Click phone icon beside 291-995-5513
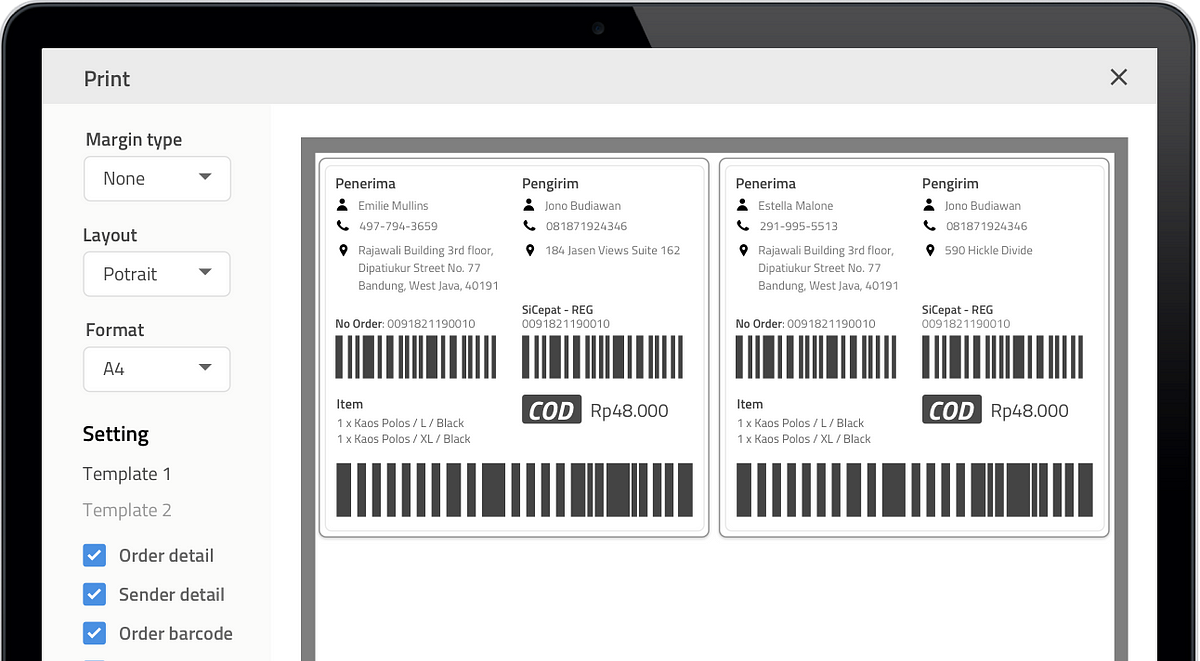Screen dimensions: 1200x661 743,226
